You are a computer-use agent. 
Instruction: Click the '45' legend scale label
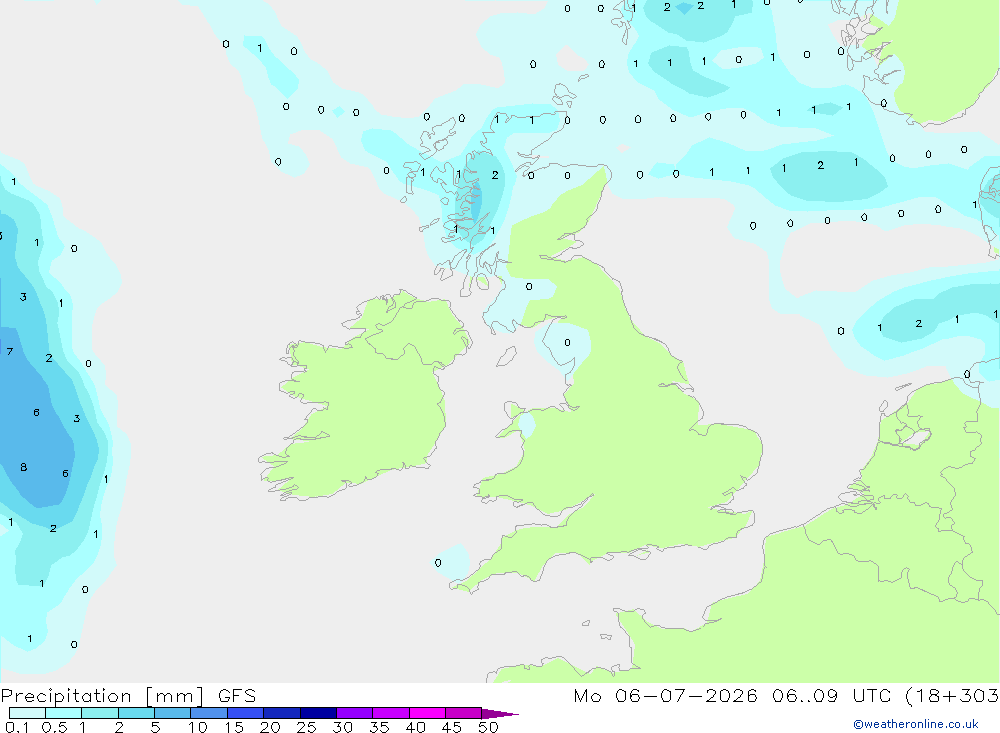pyautogui.click(x=452, y=727)
